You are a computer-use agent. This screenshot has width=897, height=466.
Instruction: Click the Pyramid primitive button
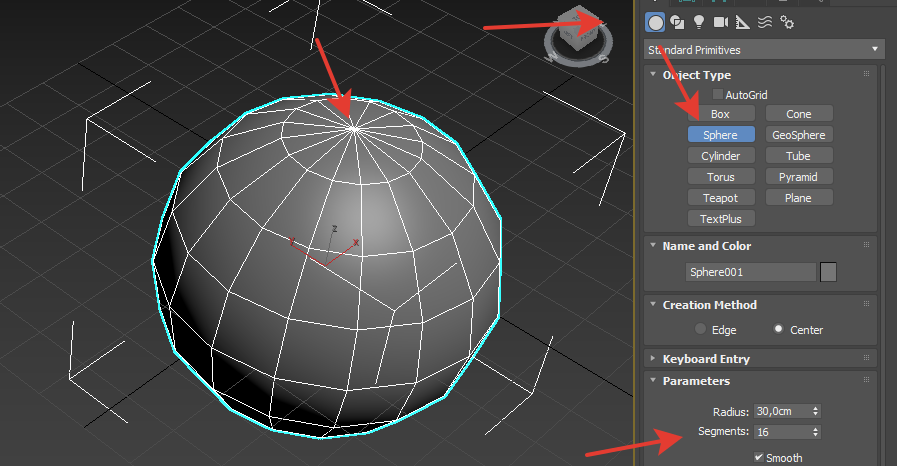pos(799,177)
